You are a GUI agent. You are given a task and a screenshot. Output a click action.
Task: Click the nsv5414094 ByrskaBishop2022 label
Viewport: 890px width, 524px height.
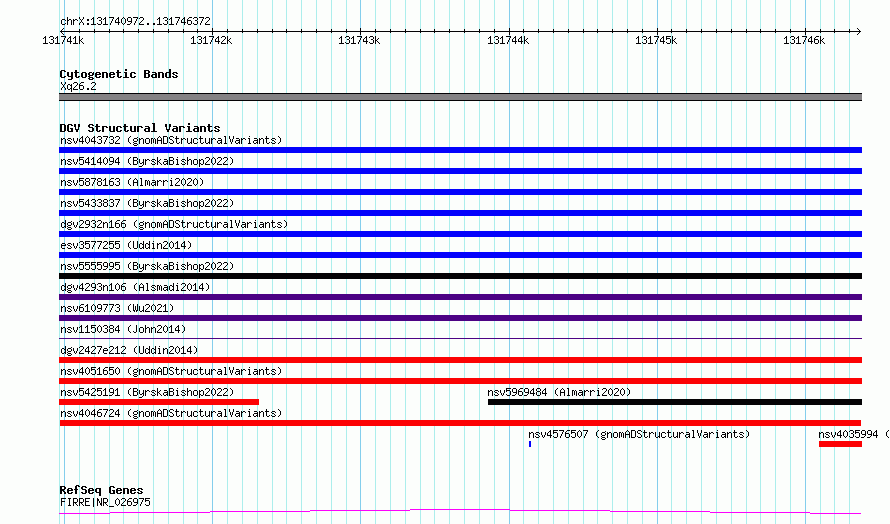pos(147,161)
